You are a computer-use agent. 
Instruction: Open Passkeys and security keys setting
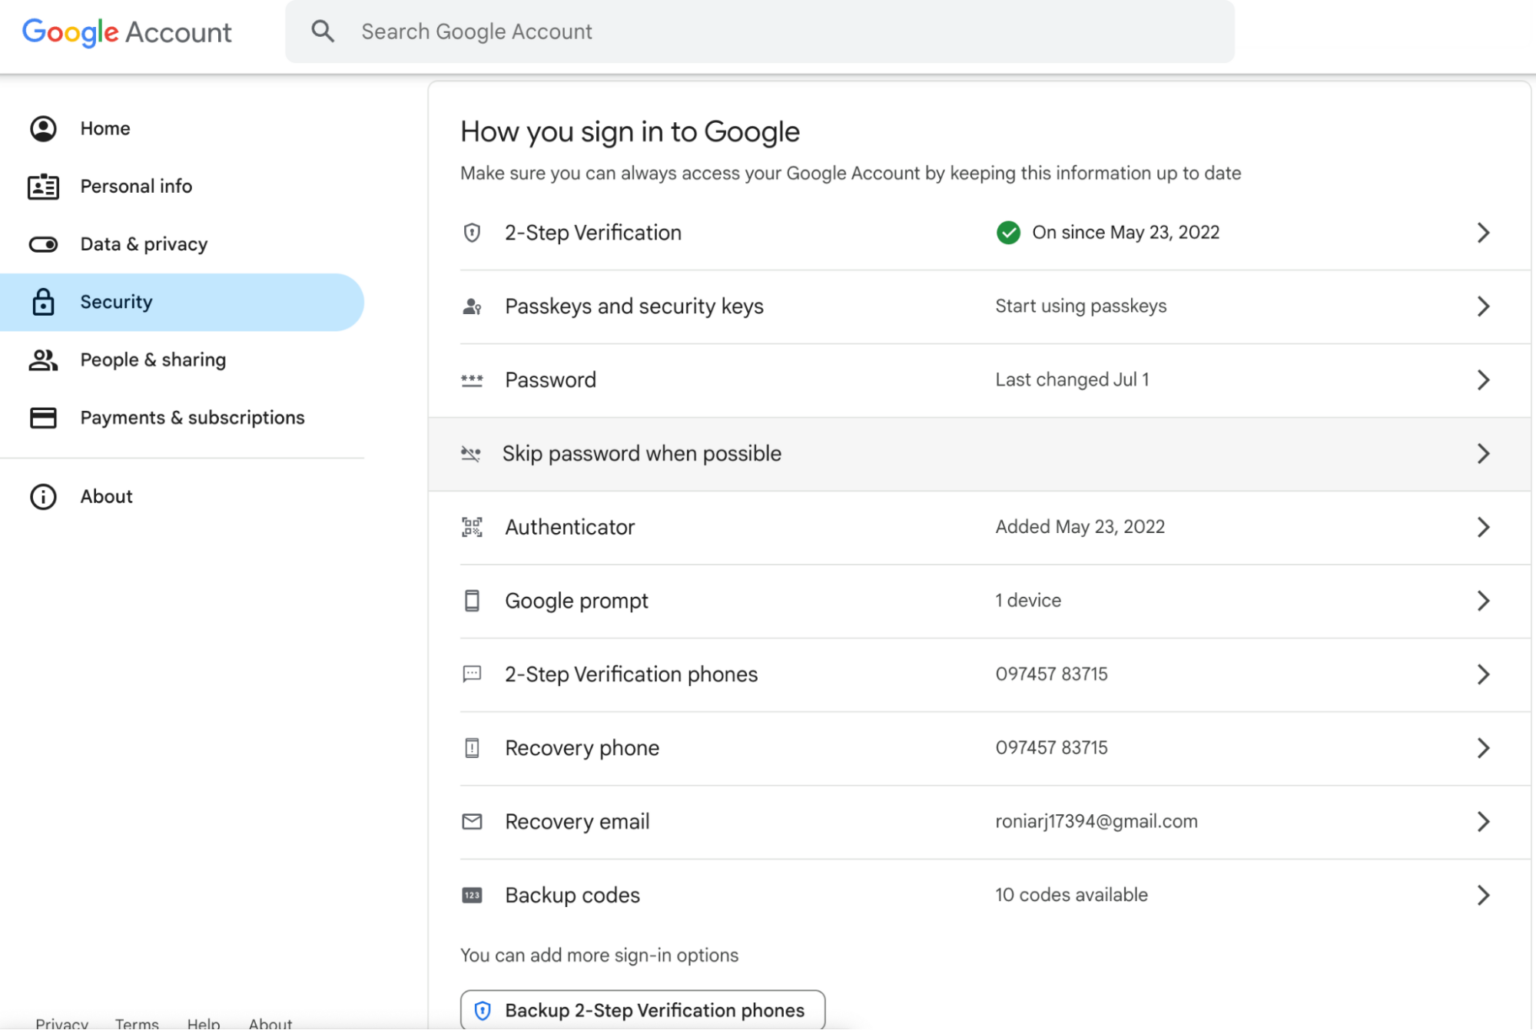coord(980,307)
